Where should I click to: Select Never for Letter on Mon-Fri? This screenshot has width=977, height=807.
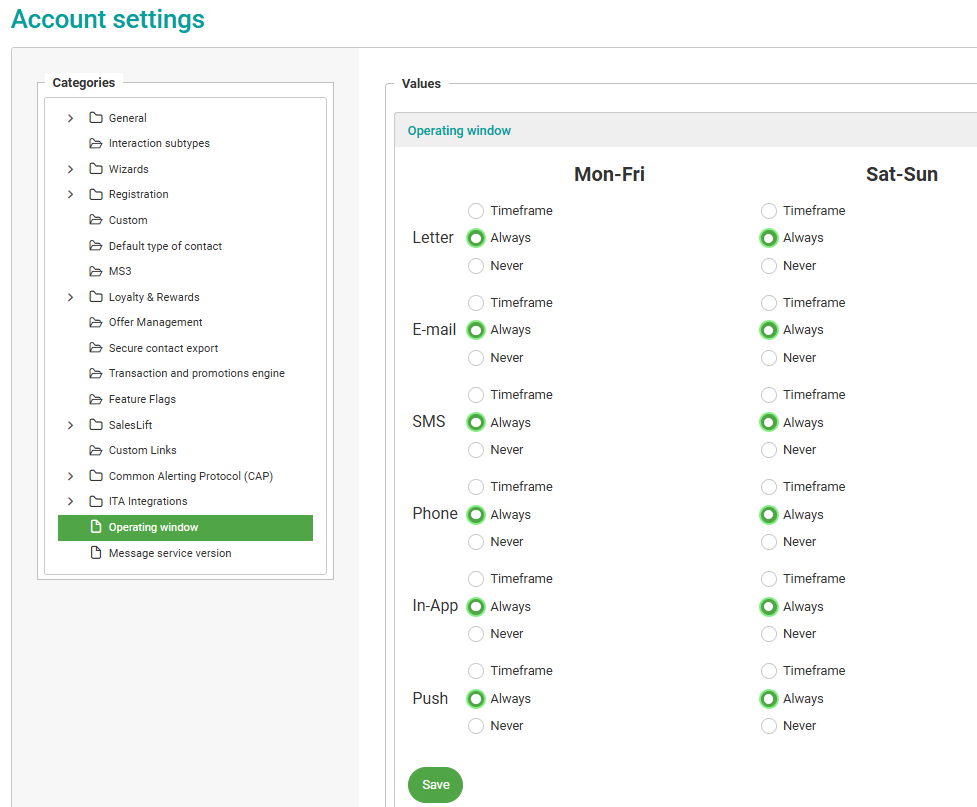(x=476, y=266)
